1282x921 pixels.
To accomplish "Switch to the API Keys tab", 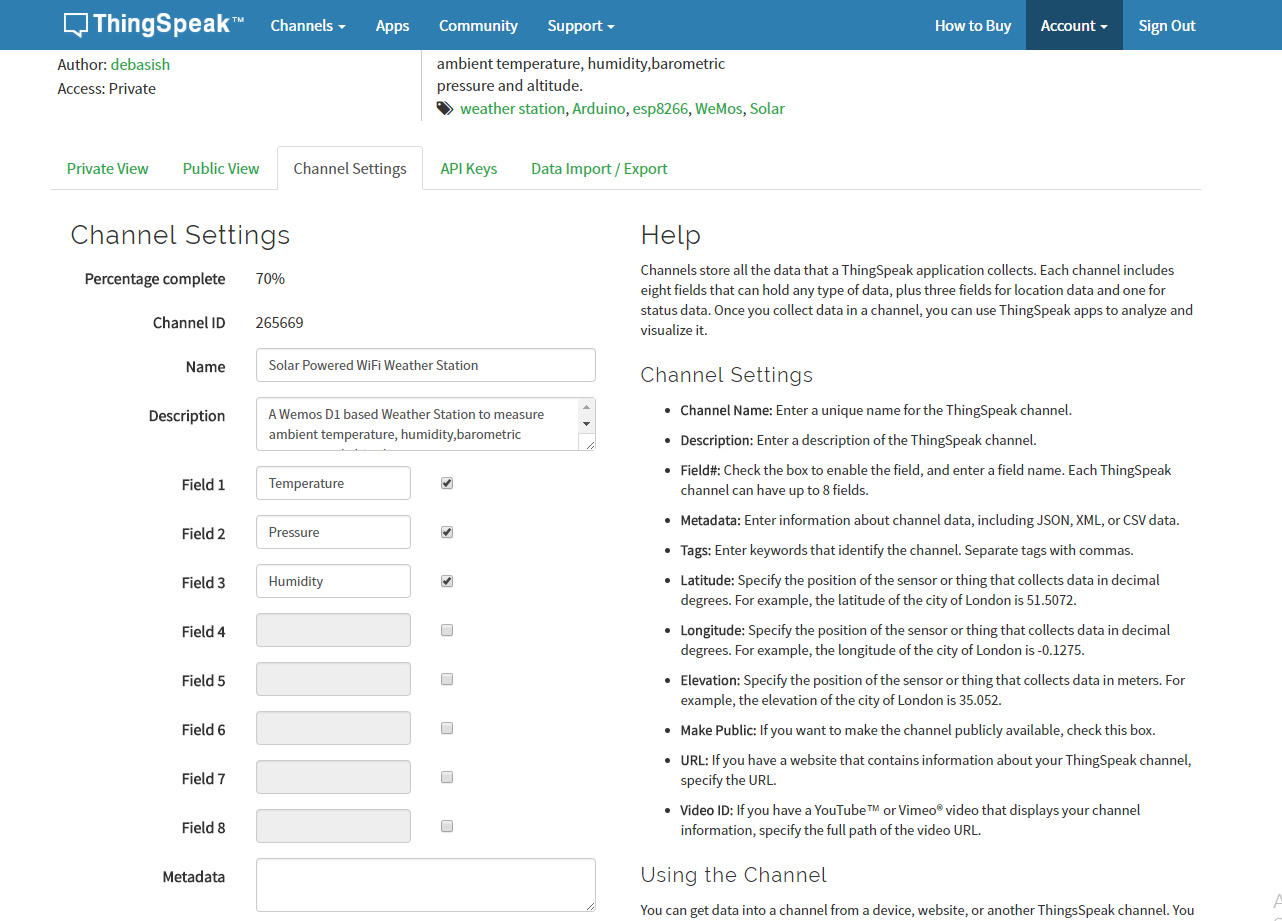I will [x=468, y=169].
